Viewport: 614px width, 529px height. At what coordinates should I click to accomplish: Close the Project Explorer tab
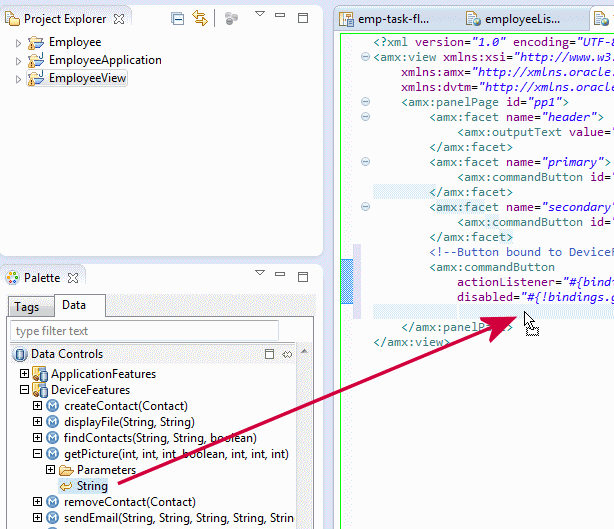pyautogui.click(x=119, y=19)
